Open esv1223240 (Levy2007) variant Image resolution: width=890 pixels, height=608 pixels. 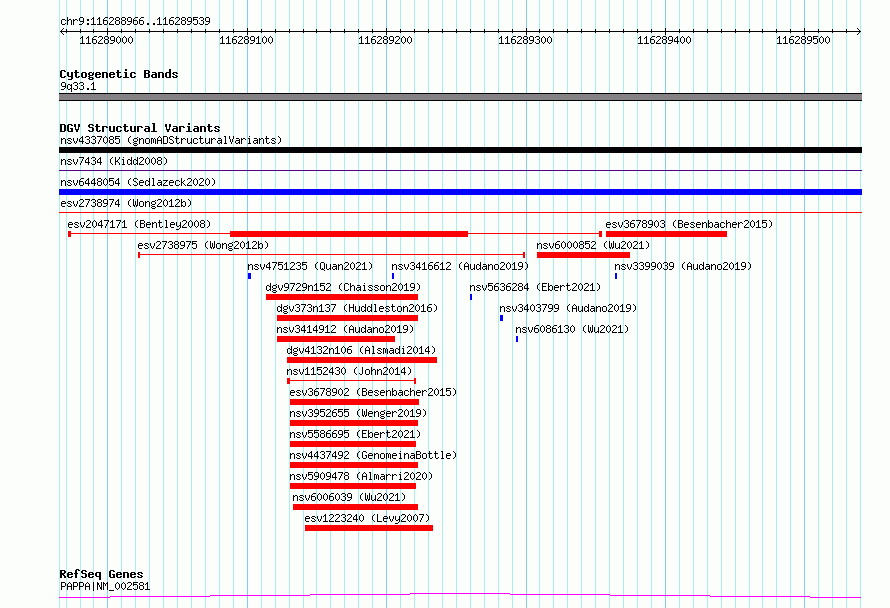point(367,518)
